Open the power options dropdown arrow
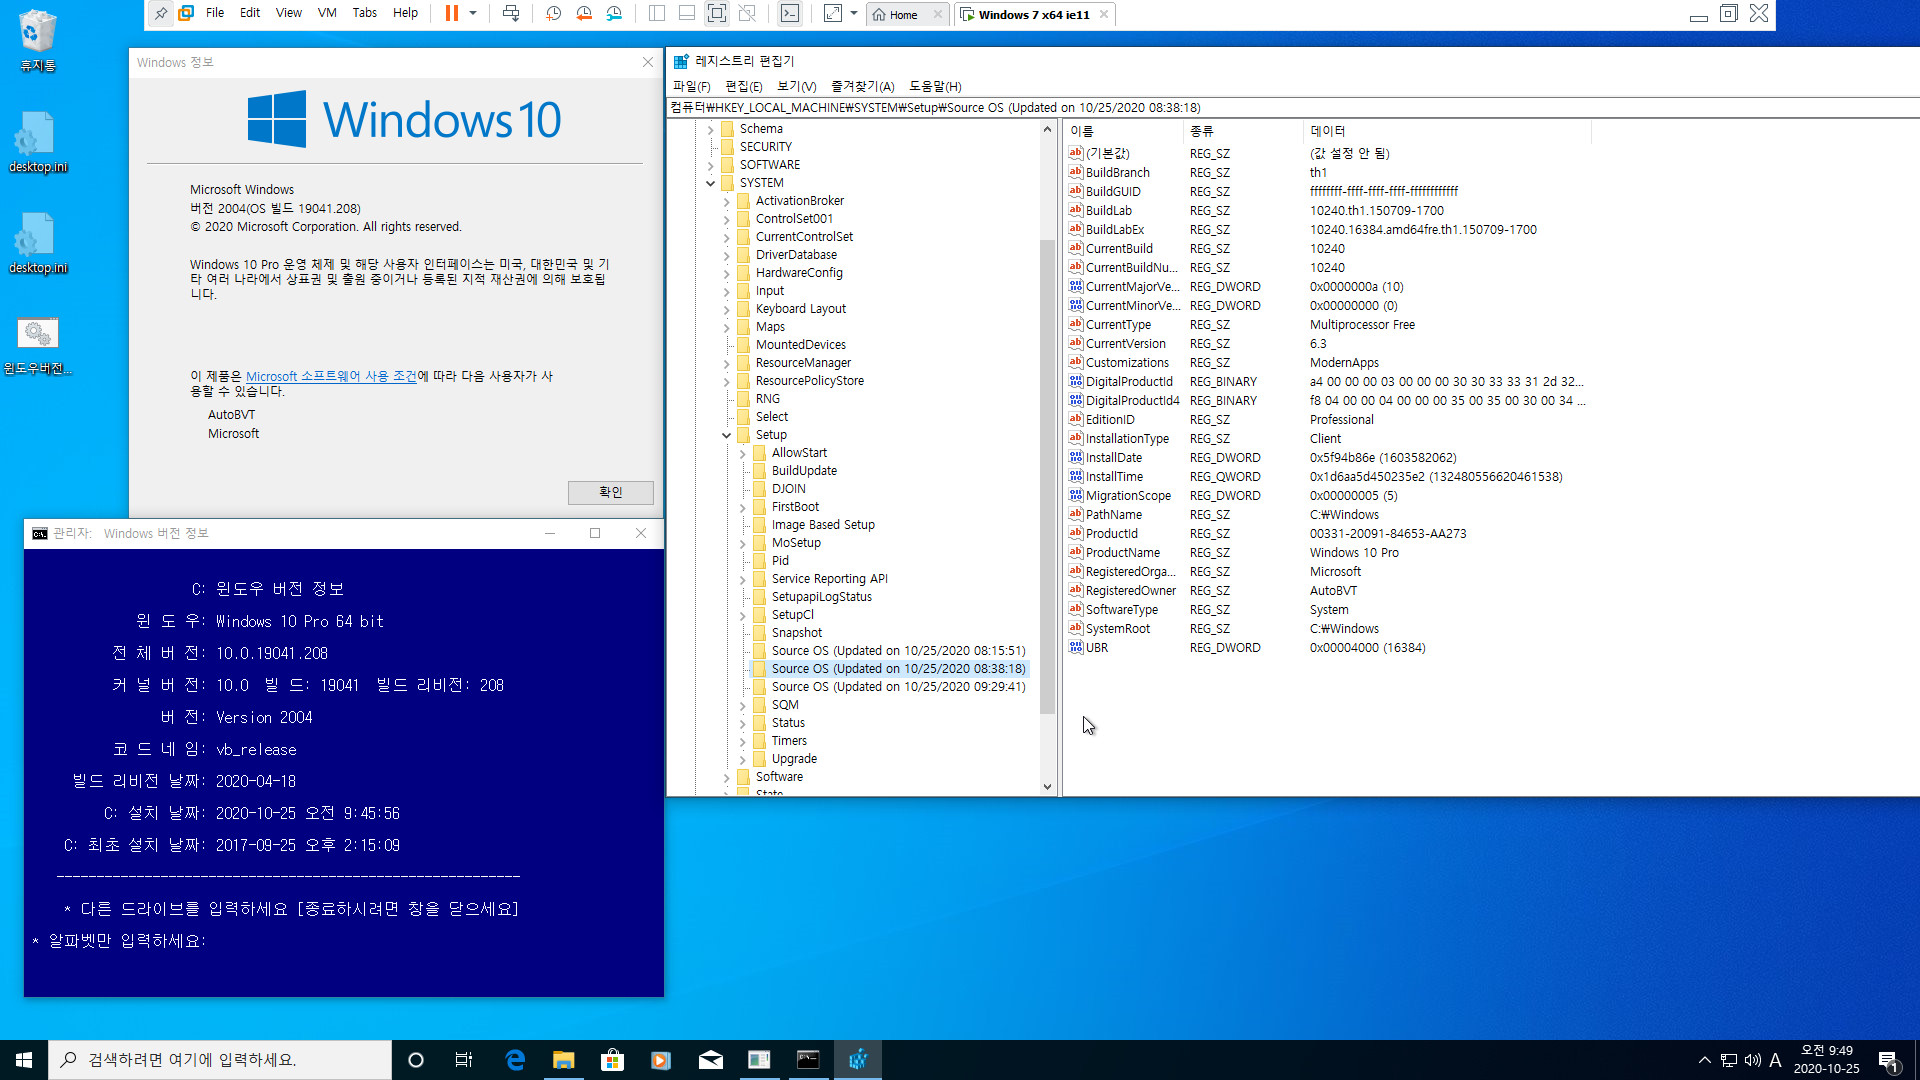1920x1080 pixels. click(x=473, y=13)
